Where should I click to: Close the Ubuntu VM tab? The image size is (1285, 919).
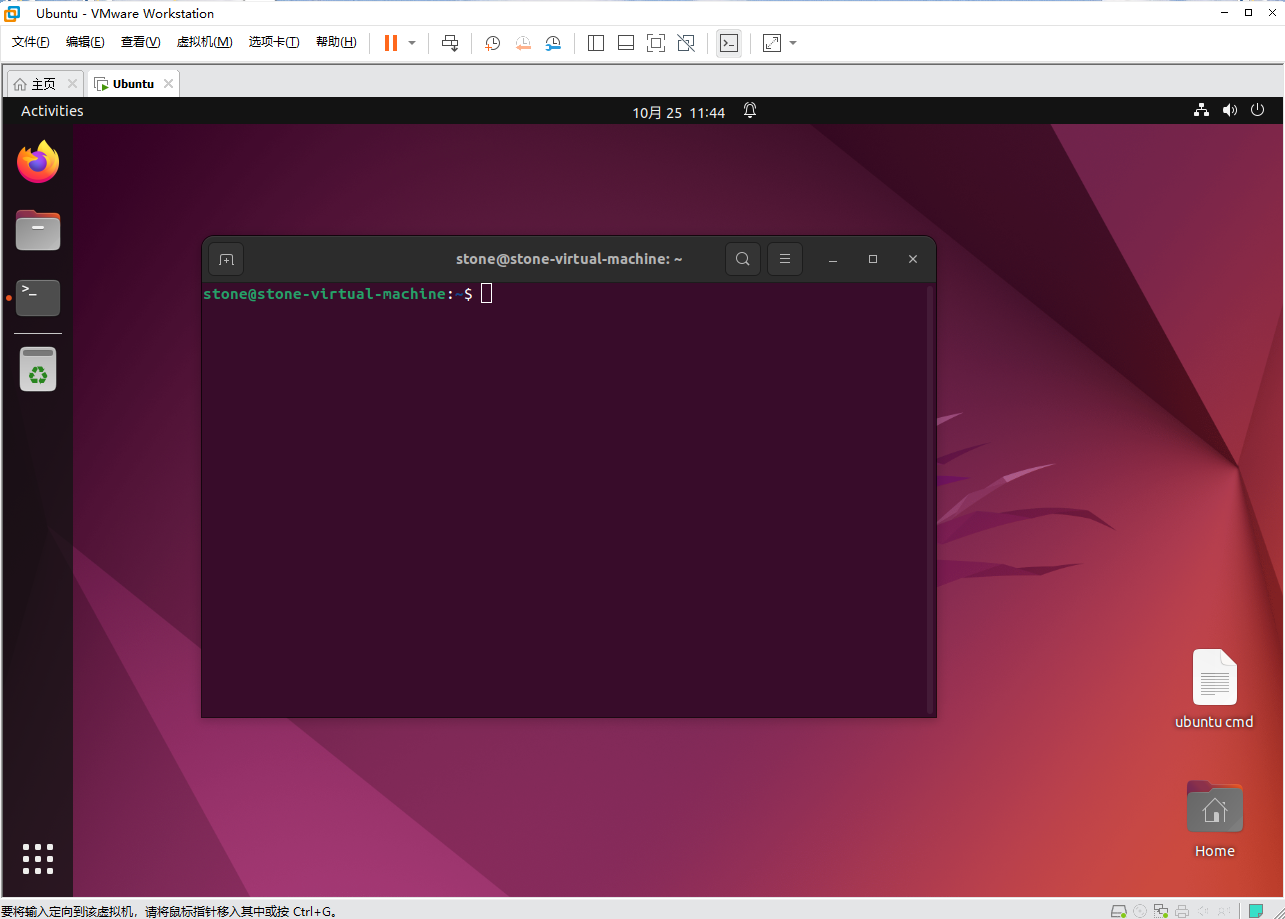coord(168,84)
